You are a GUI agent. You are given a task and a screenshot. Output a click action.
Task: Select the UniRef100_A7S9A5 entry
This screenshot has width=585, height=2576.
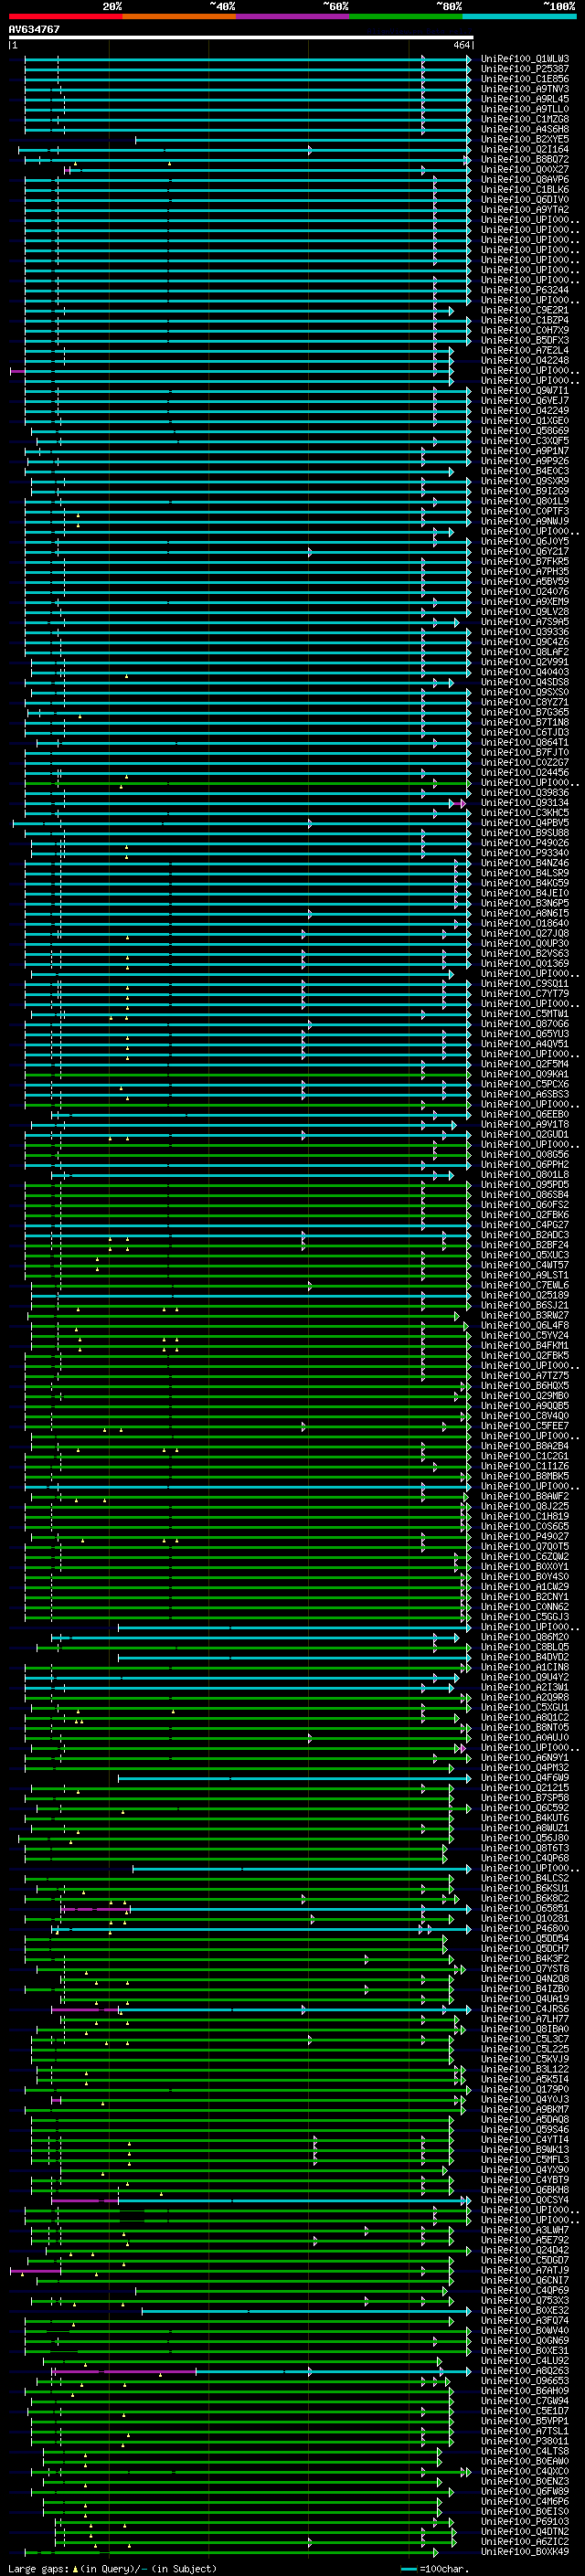524,622
